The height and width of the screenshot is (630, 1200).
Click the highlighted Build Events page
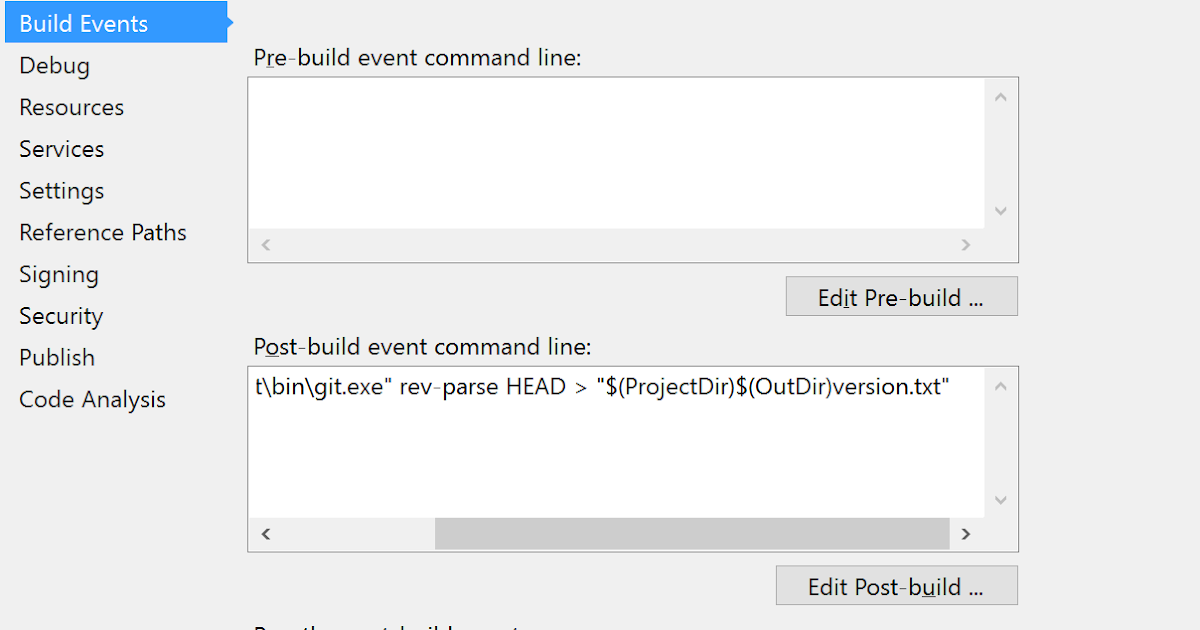(x=82, y=22)
